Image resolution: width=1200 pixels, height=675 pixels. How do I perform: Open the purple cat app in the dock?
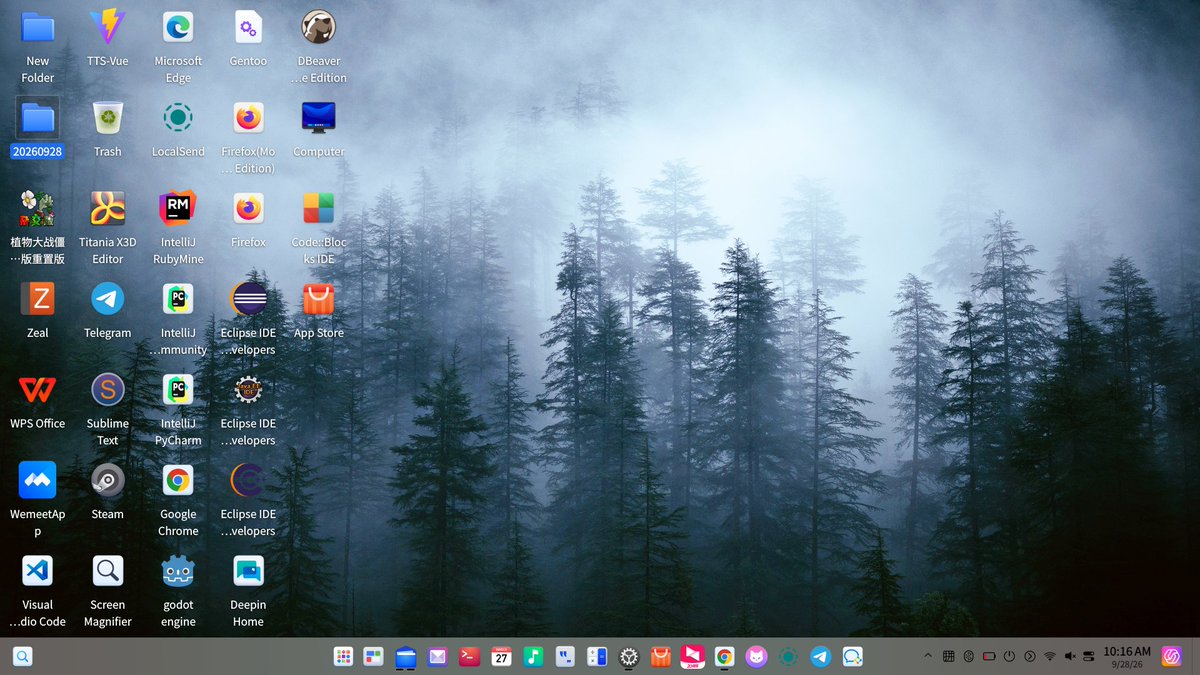(x=756, y=657)
